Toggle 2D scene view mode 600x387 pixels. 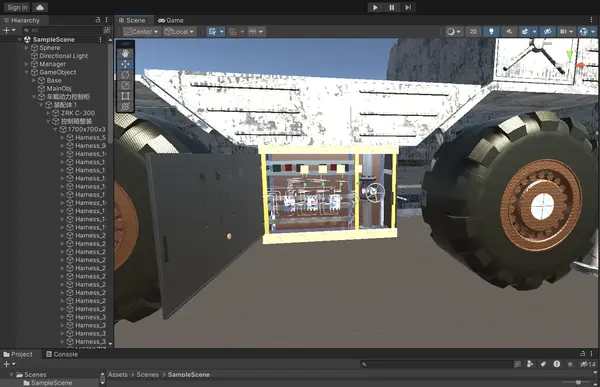(x=473, y=32)
